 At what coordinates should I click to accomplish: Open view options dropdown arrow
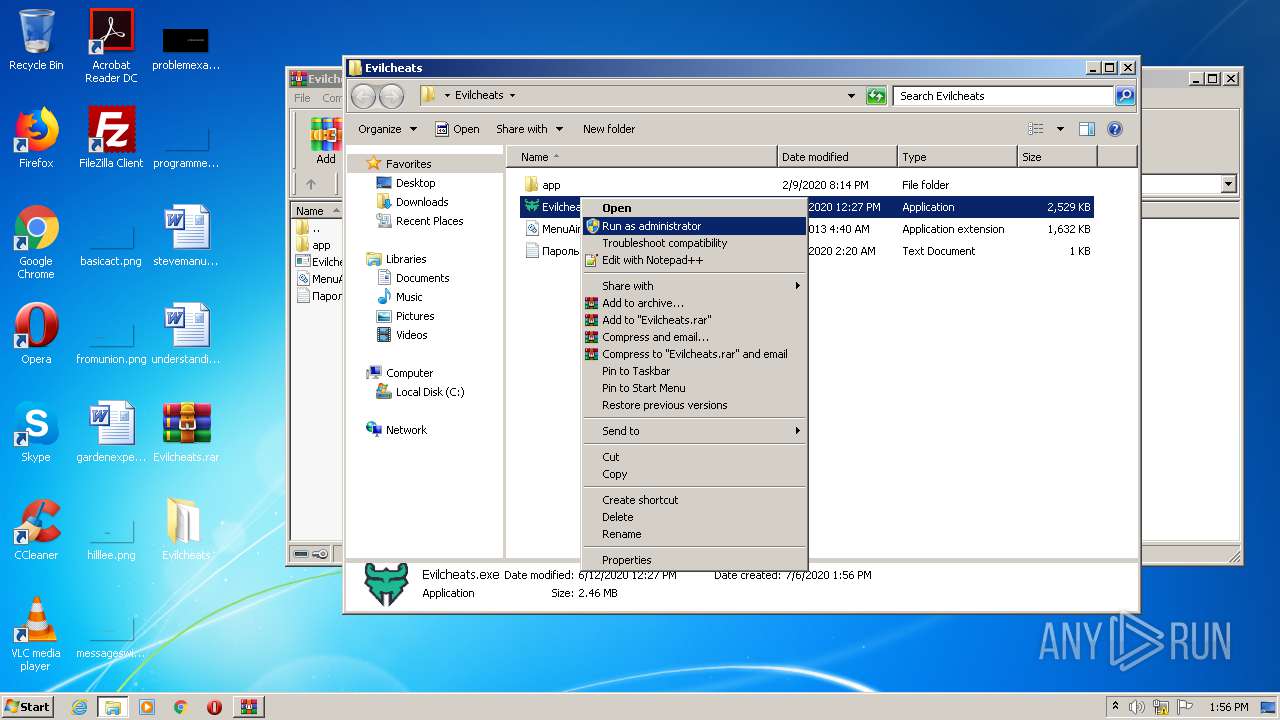(x=1060, y=129)
